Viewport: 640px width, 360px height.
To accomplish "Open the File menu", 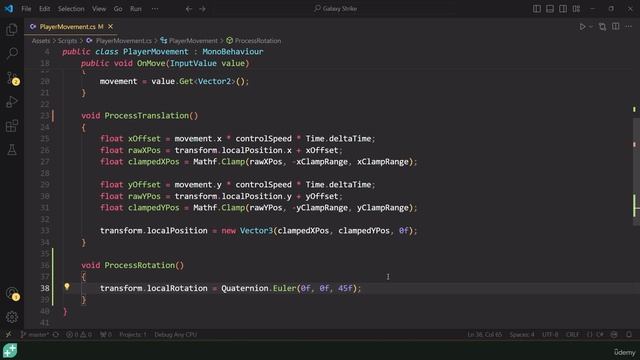I will click(26, 9).
